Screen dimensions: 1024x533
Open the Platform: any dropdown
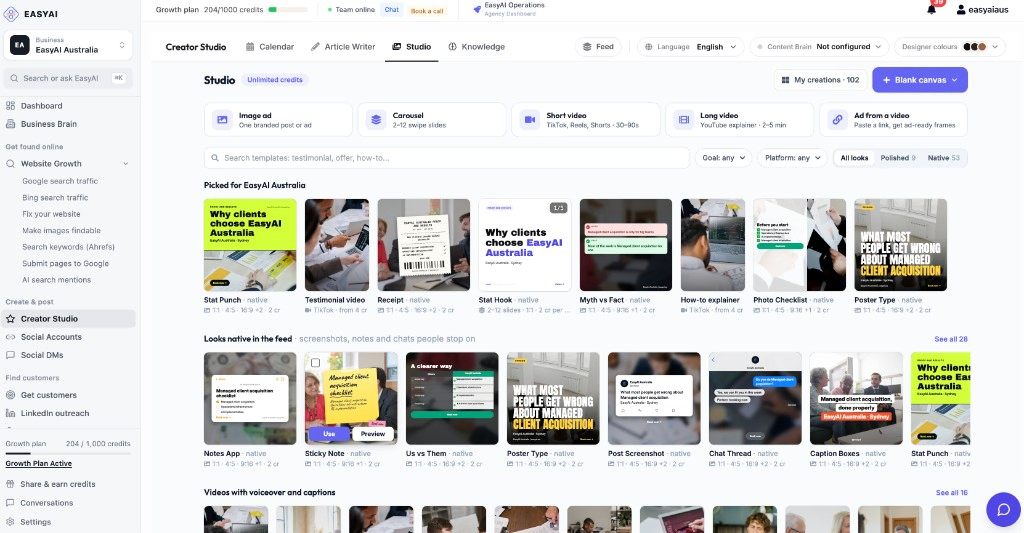click(792, 158)
